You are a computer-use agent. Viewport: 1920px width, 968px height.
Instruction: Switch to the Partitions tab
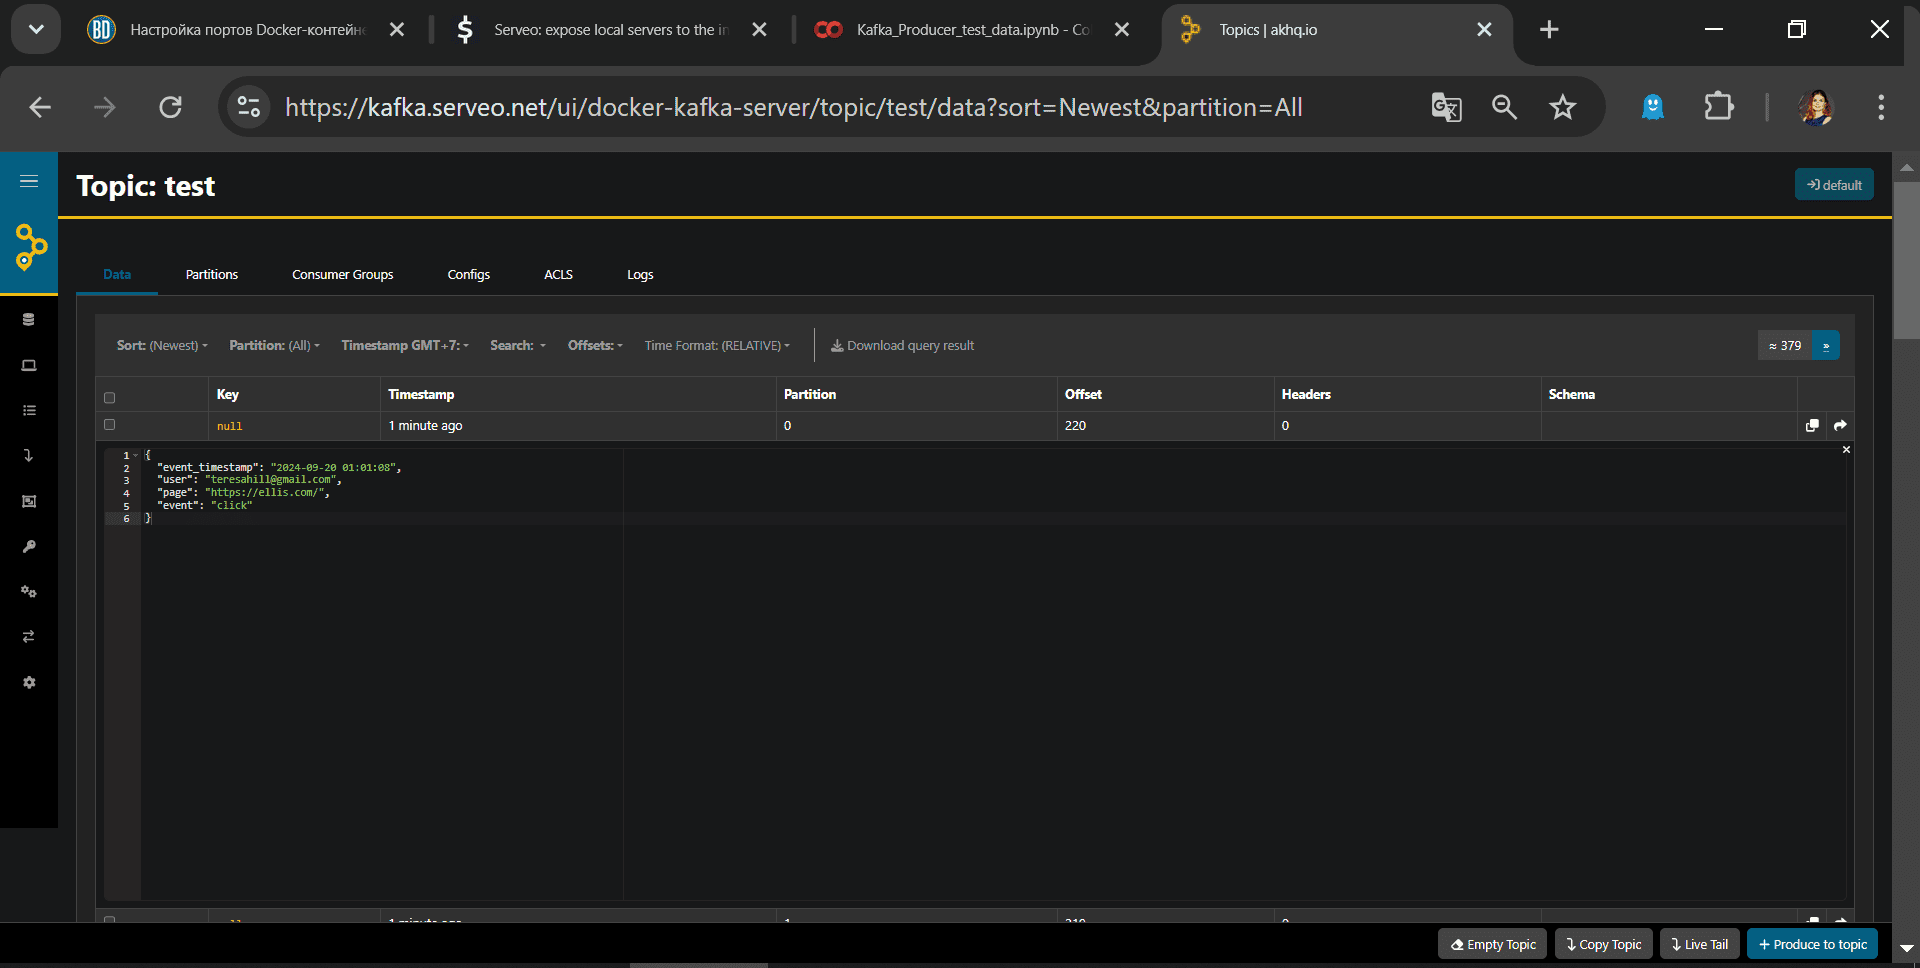click(x=212, y=274)
